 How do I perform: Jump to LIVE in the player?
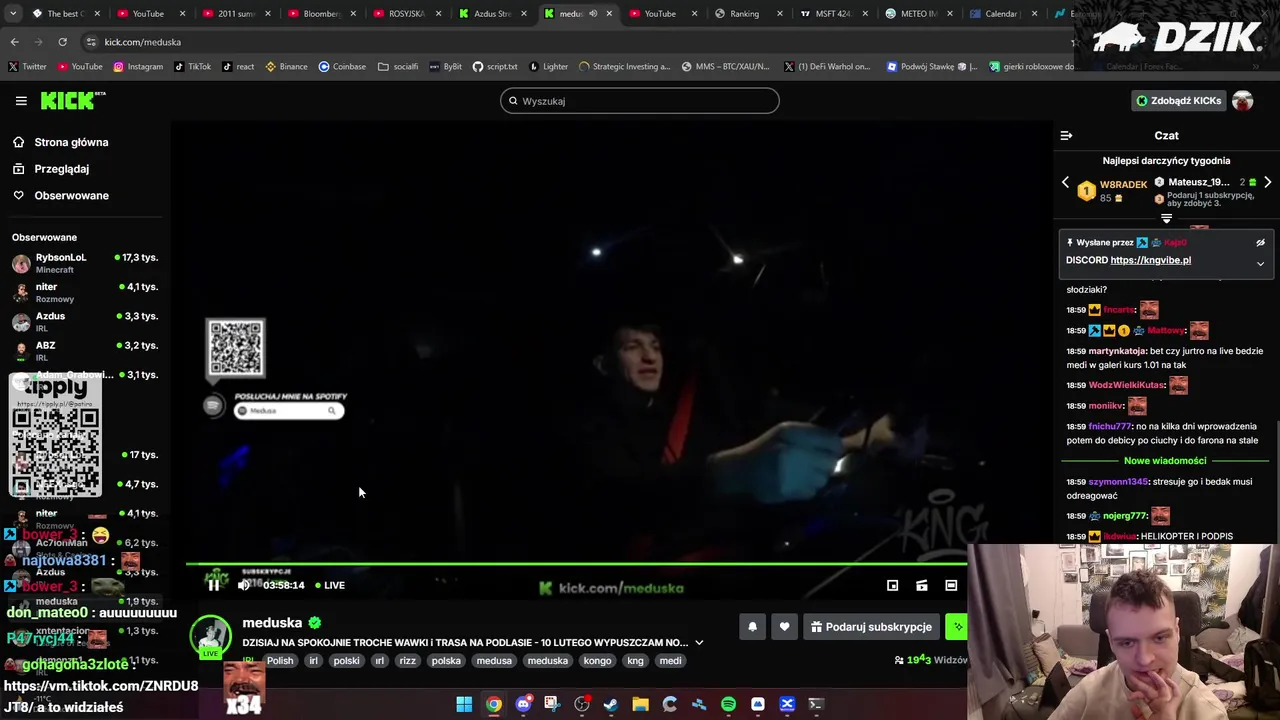330,585
